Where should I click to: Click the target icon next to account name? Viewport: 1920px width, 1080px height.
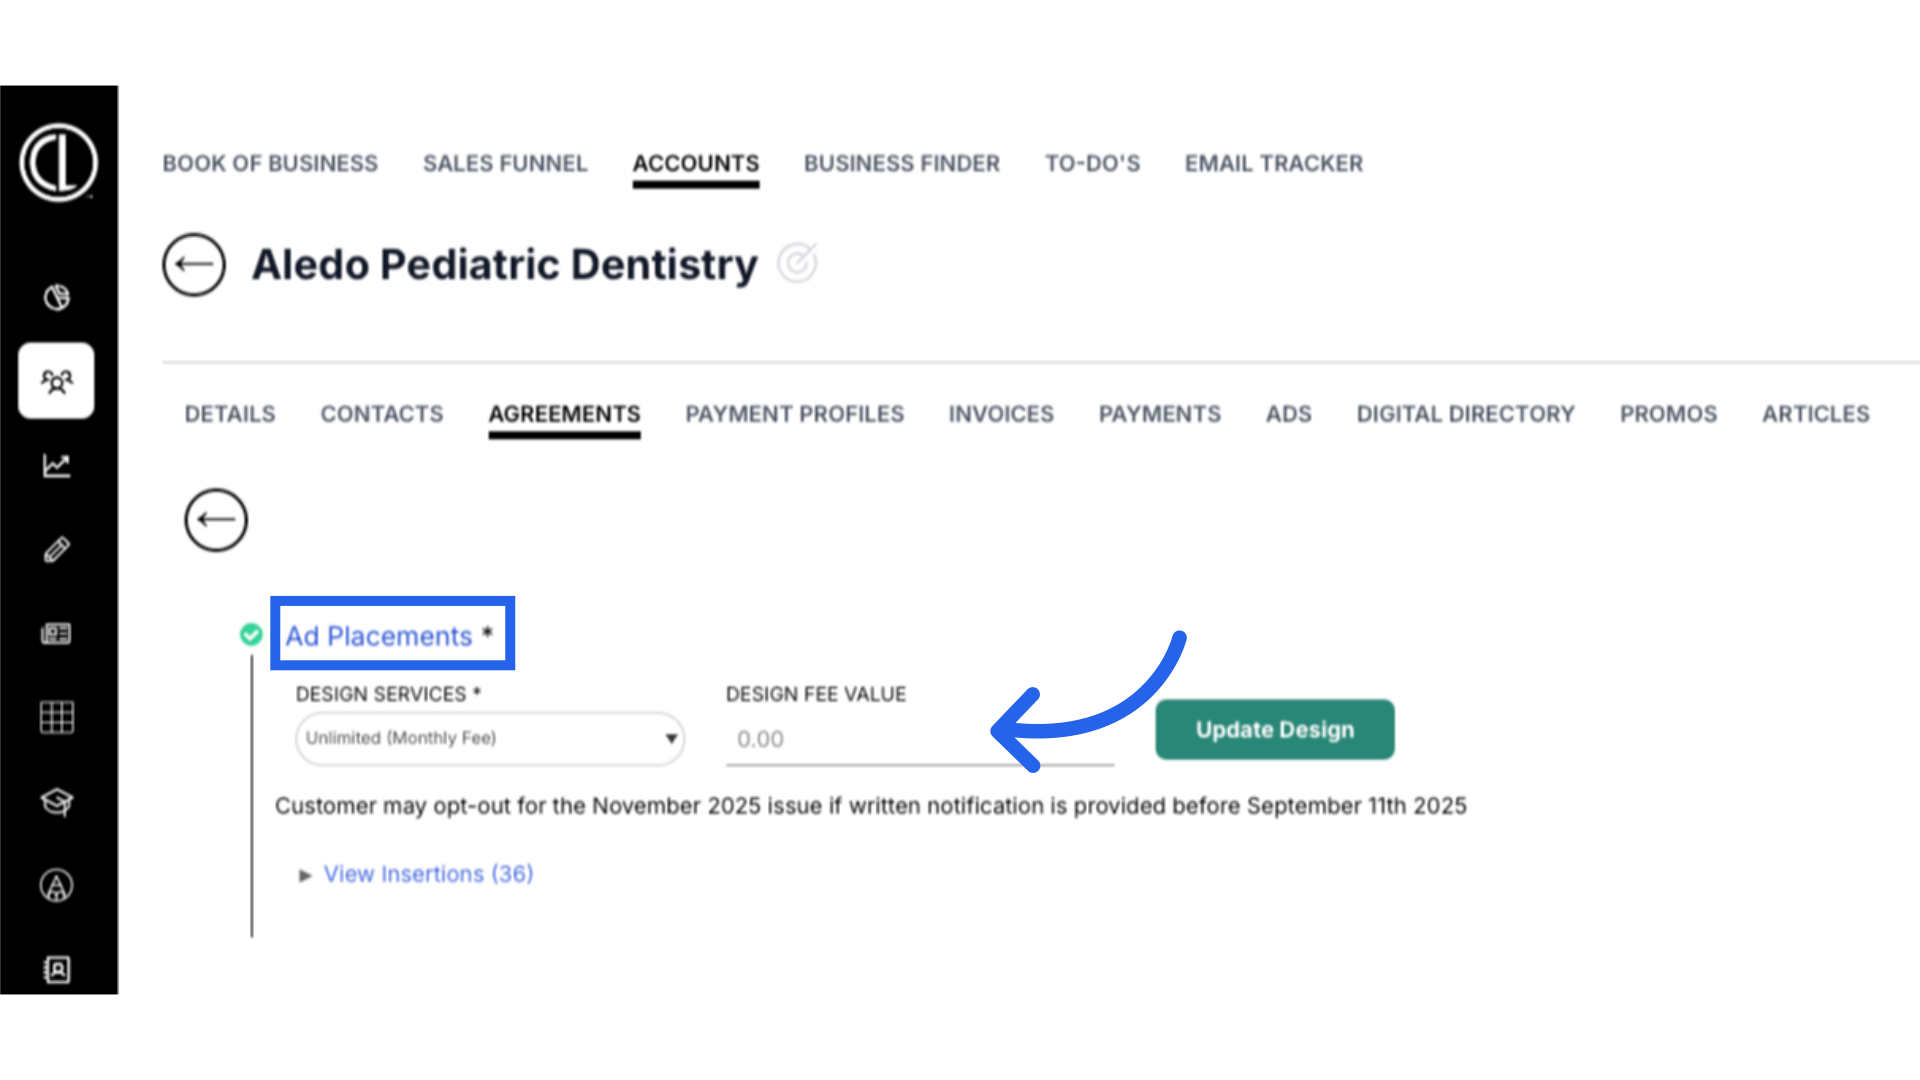[797, 263]
